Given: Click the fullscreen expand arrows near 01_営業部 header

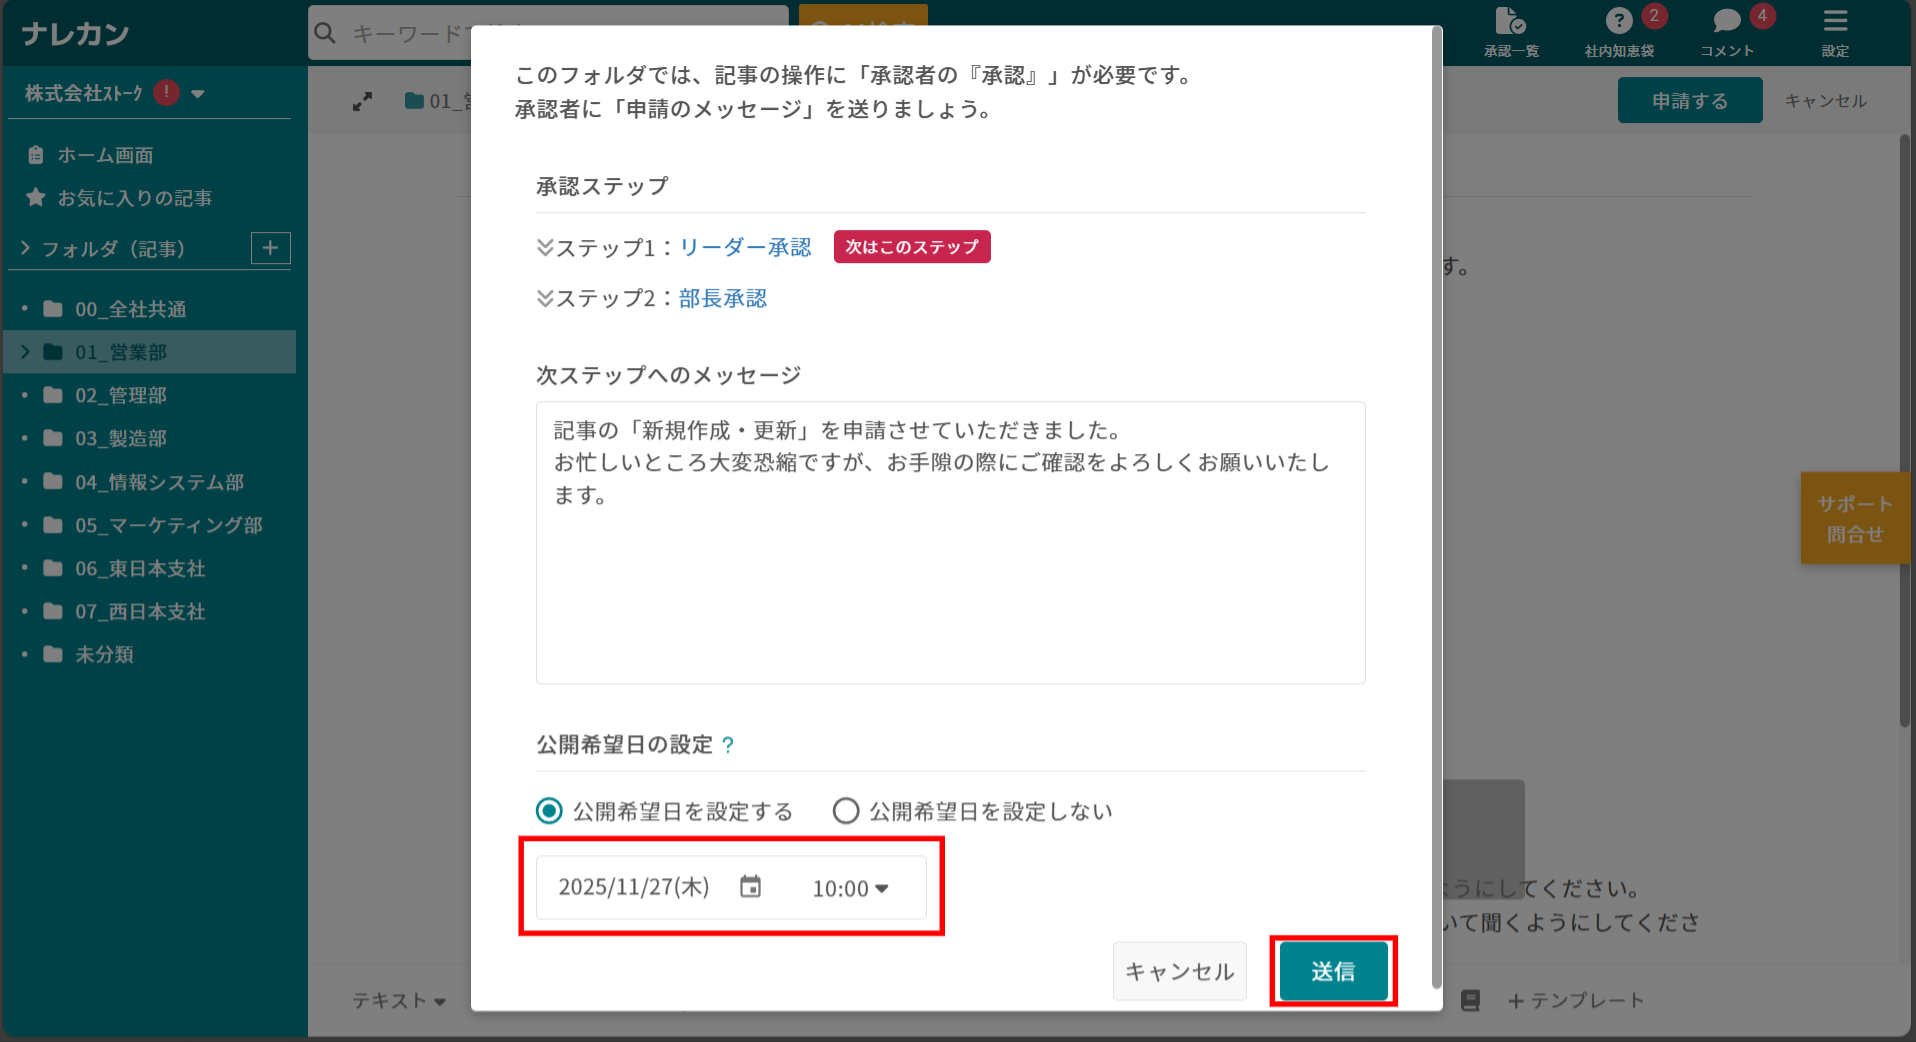Looking at the screenshot, I should 362,100.
